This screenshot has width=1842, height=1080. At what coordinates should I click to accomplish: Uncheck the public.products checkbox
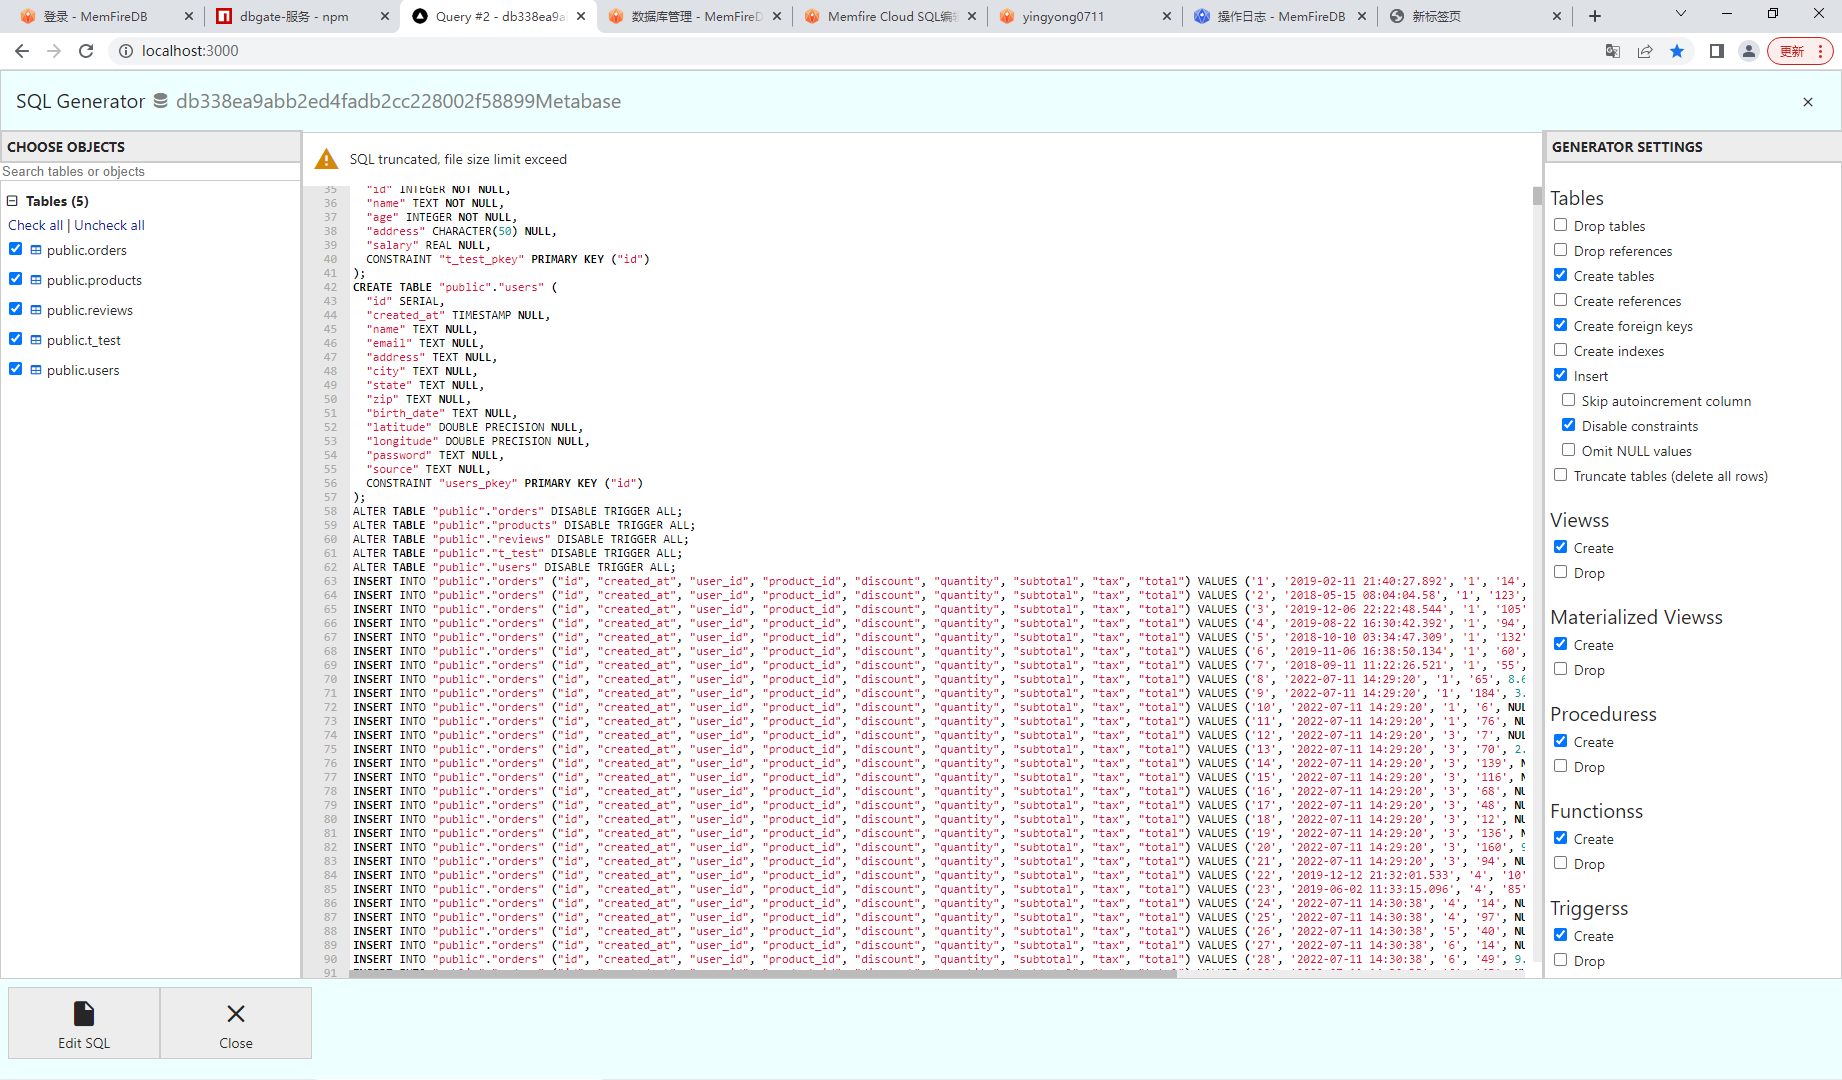coord(15,279)
